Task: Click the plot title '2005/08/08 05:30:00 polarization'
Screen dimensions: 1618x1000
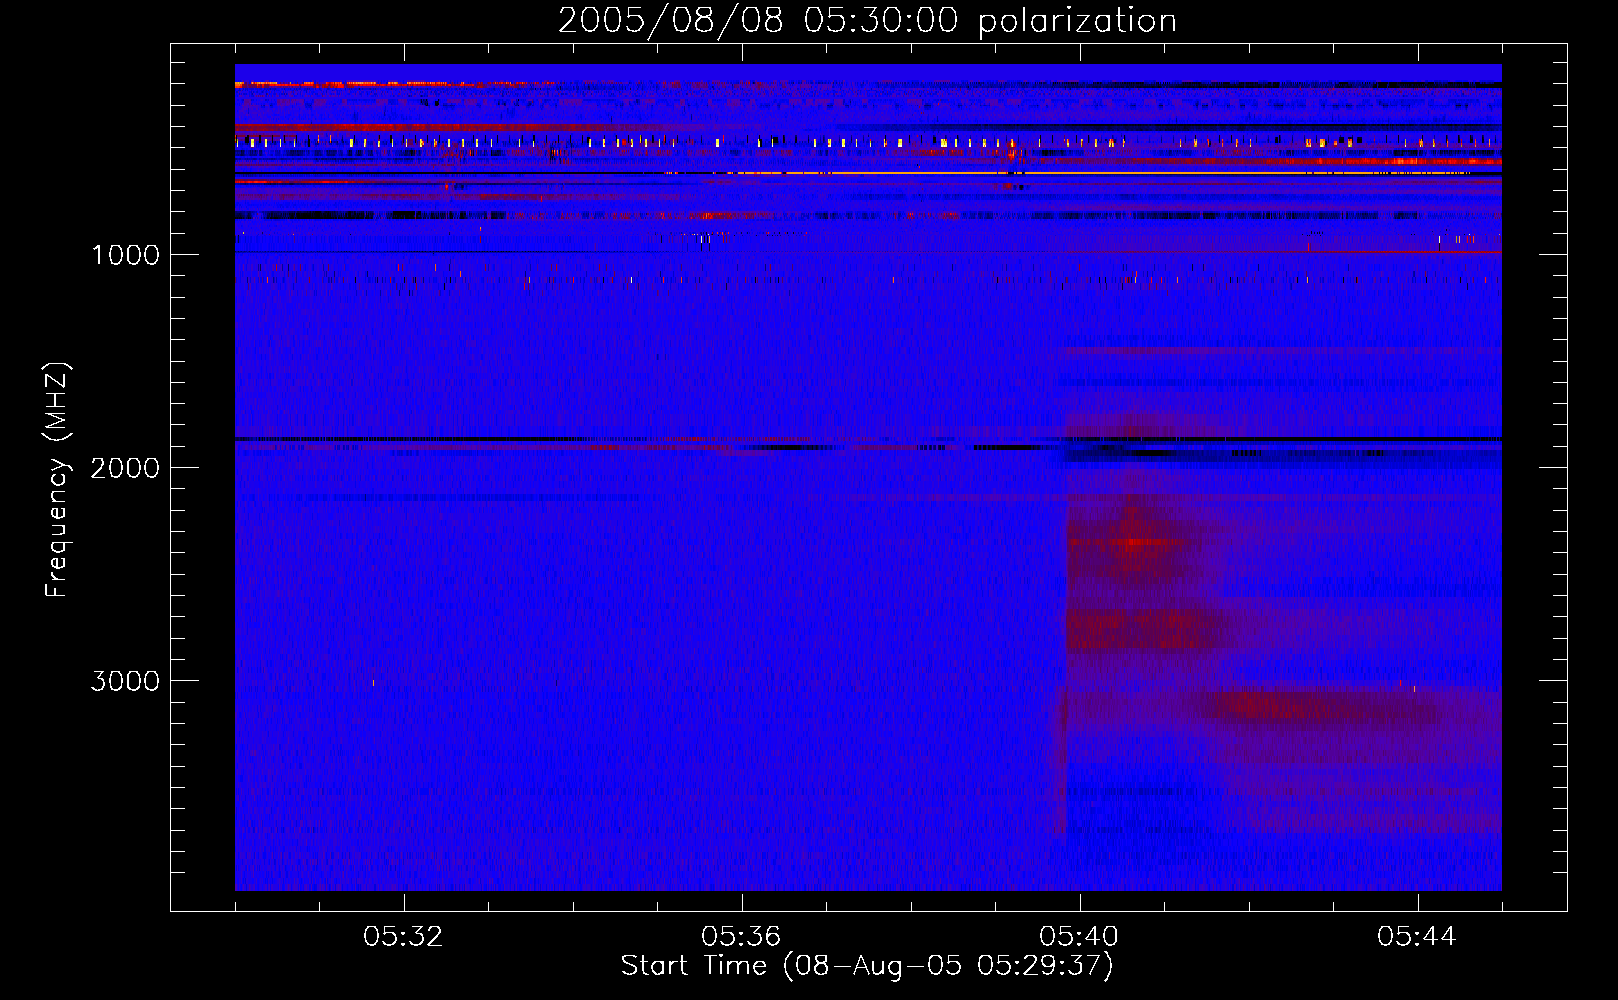Action: click(x=867, y=21)
